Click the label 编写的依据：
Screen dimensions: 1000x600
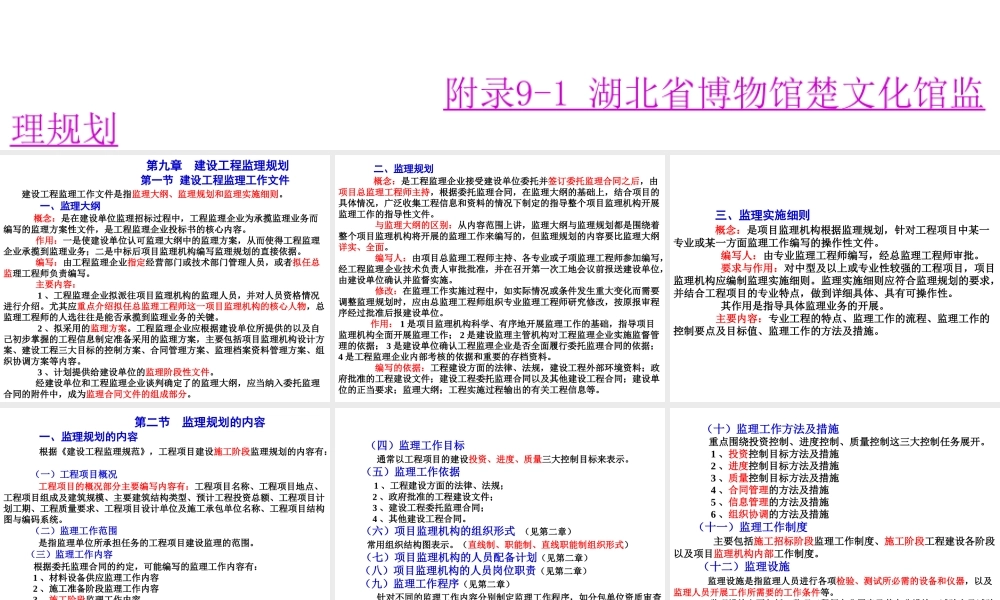click(400, 367)
